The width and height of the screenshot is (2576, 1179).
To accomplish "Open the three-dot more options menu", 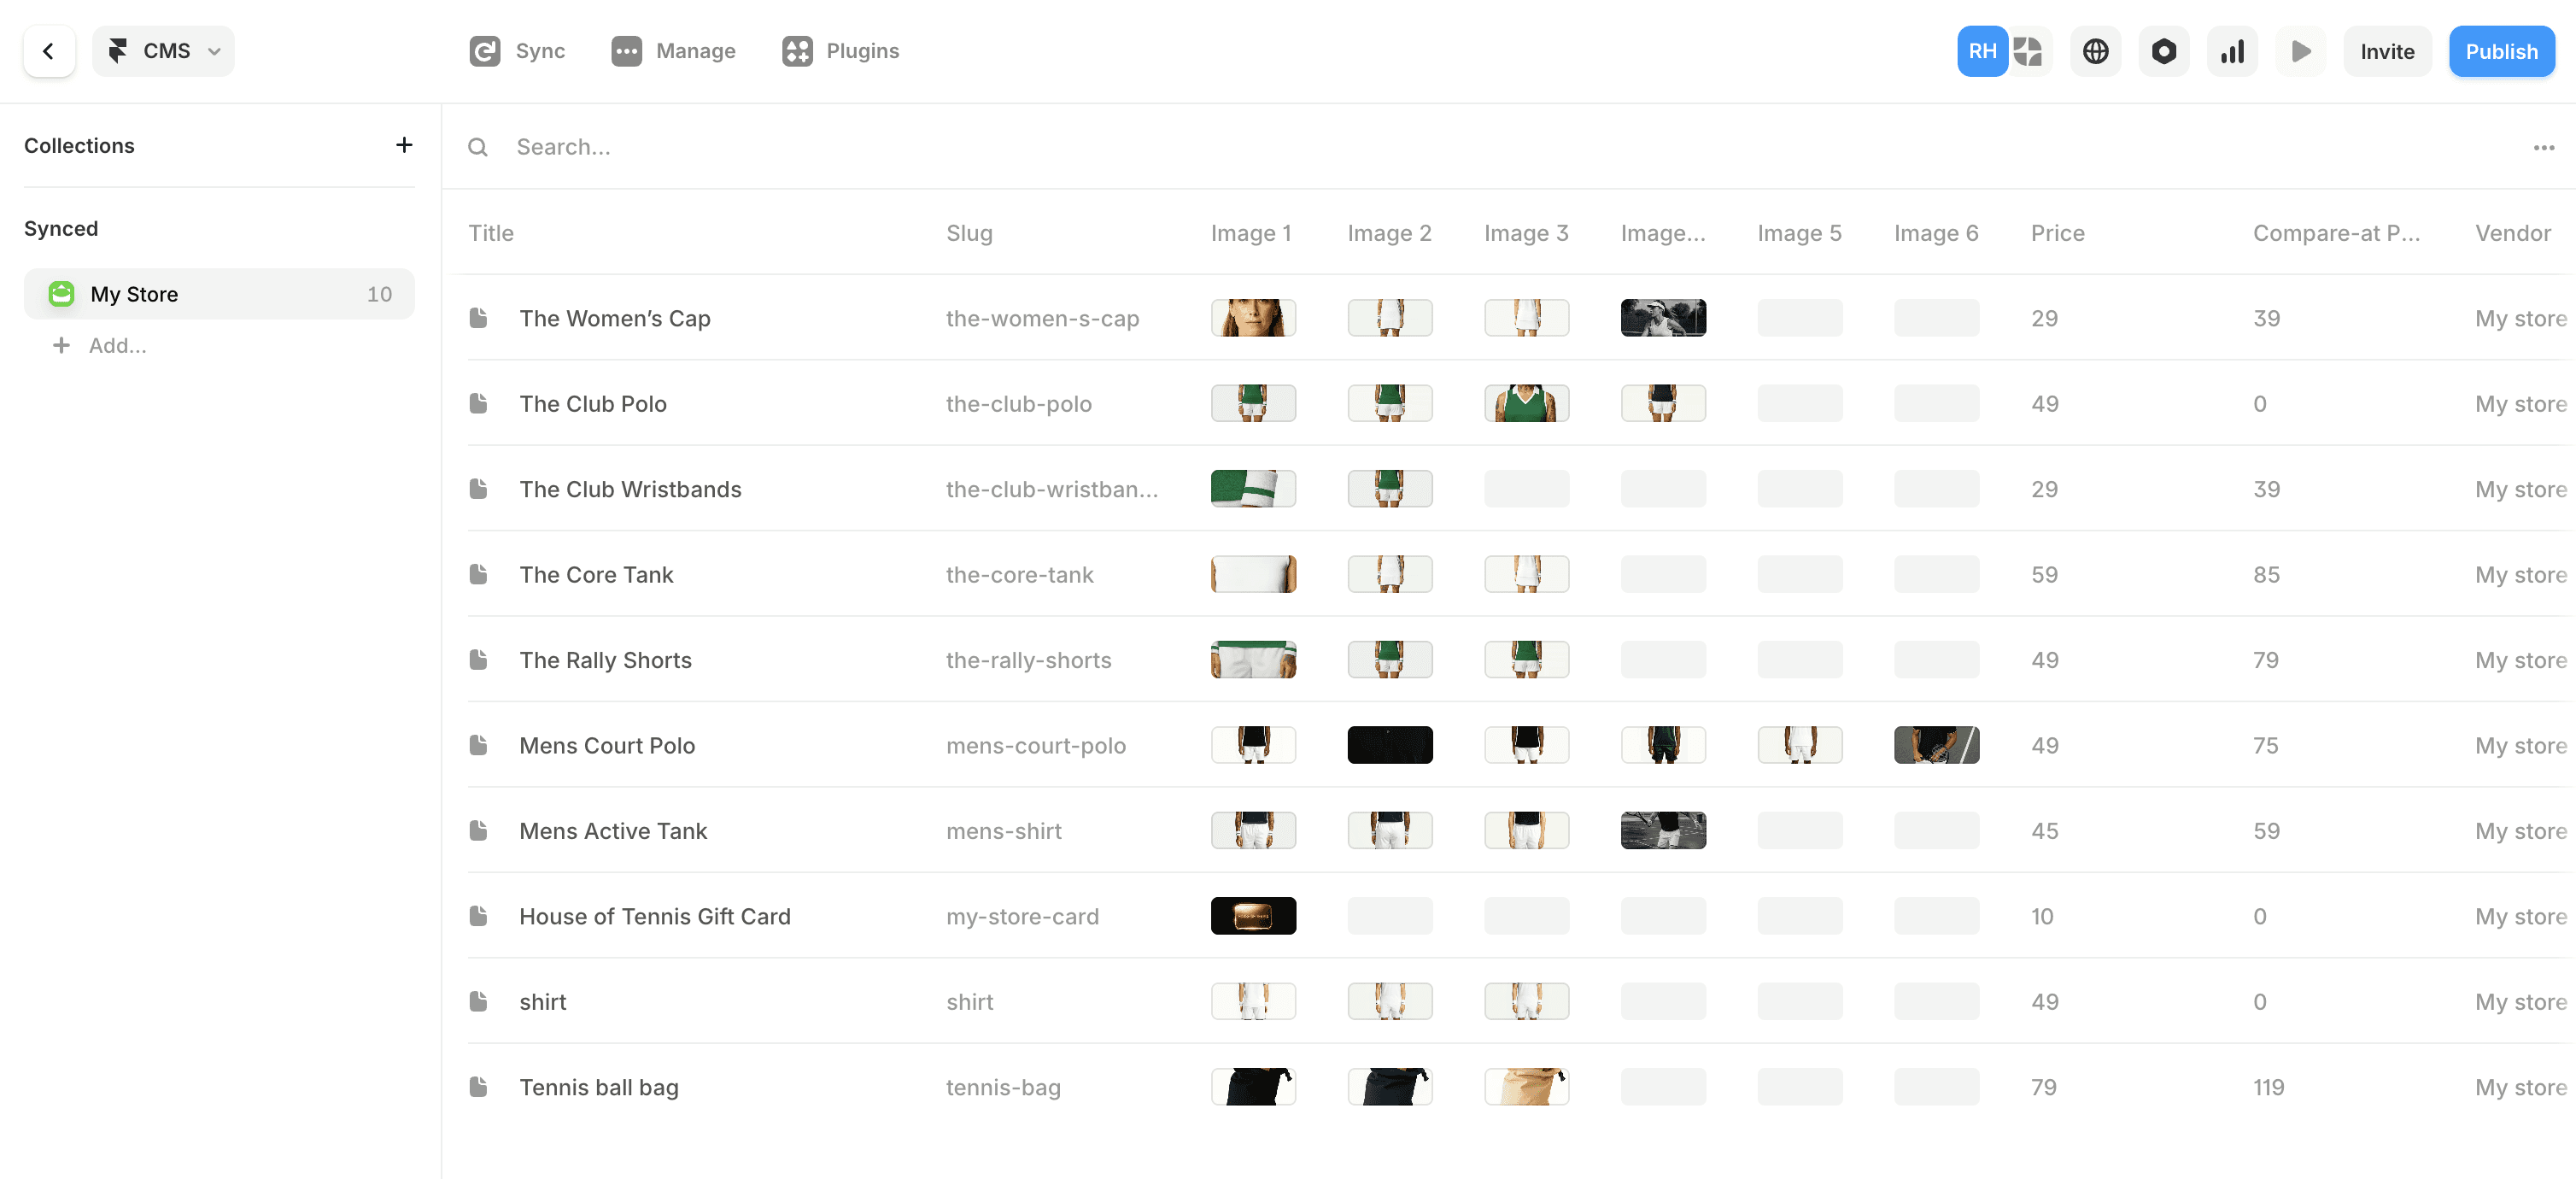I will [2544, 147].
